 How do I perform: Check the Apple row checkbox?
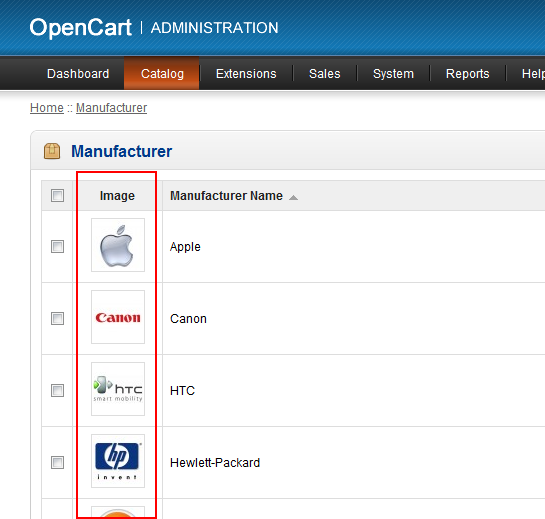click(x=57, y=246)
